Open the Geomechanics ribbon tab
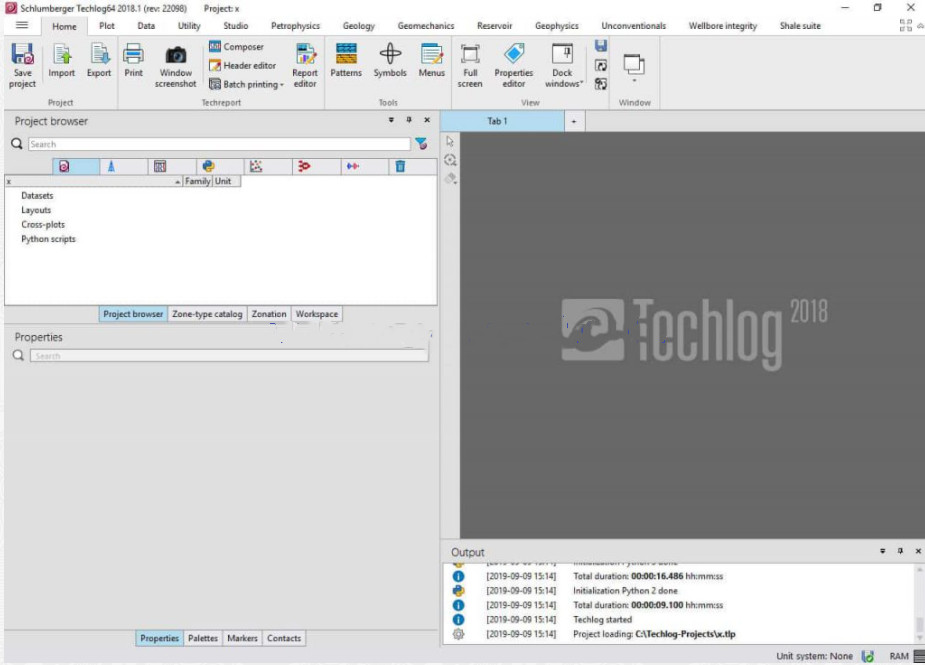Image resolution: width=925 pixels, height=665 pixels. pyautogui.click(x=426, y=26)
